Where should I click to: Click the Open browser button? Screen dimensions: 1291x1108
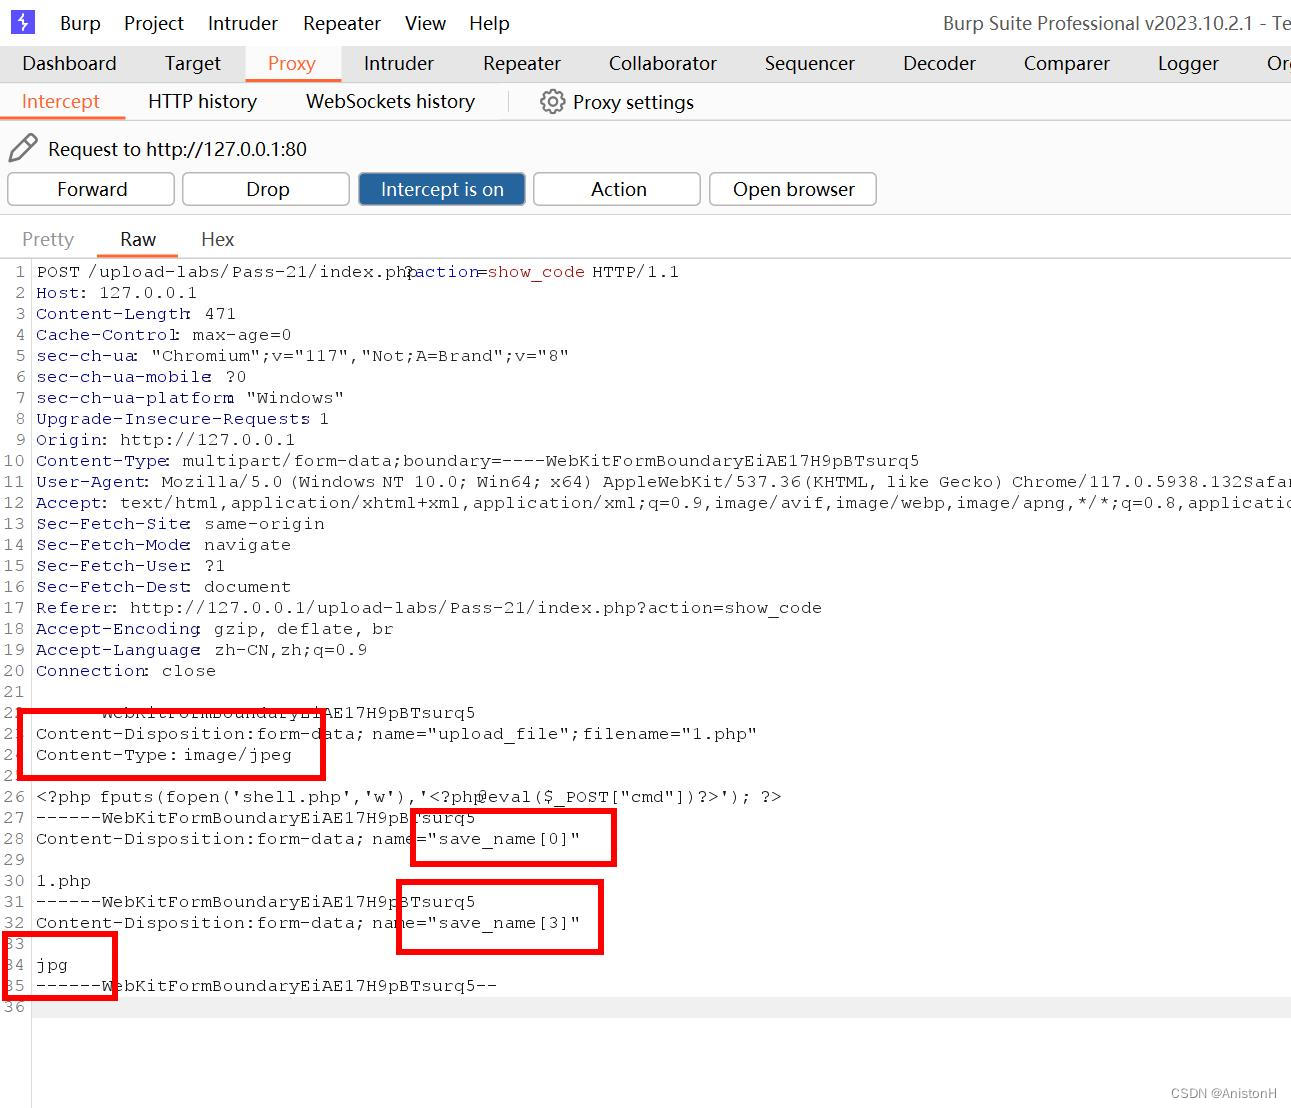[x=793, y=189]
